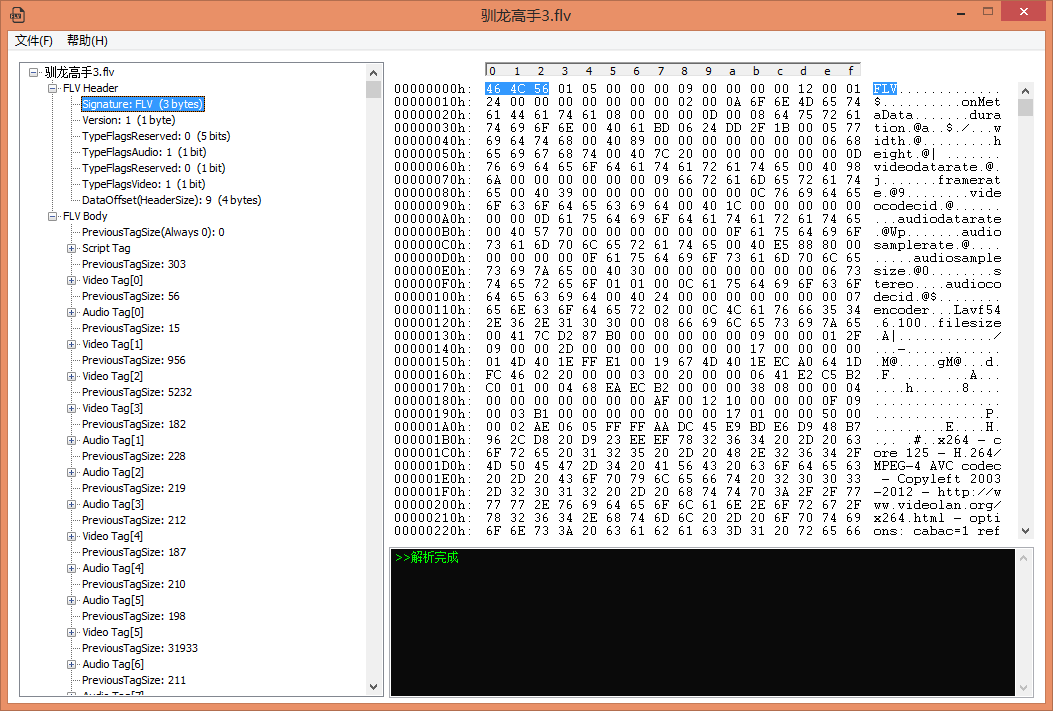This screenshot has width=1053, height=711.
Task: Click ASCII text 'videodatarate.@.'
Action: click(937, 167)
